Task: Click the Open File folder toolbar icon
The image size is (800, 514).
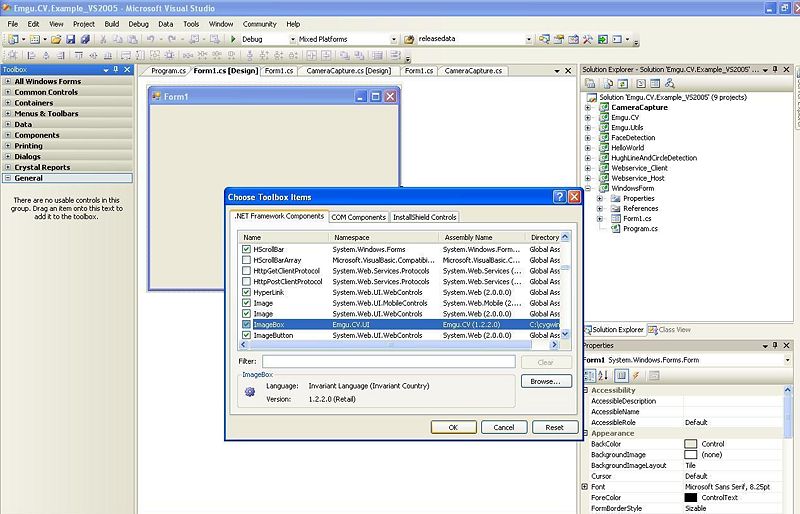Action: pyautogui.click(x=56, y=39)
